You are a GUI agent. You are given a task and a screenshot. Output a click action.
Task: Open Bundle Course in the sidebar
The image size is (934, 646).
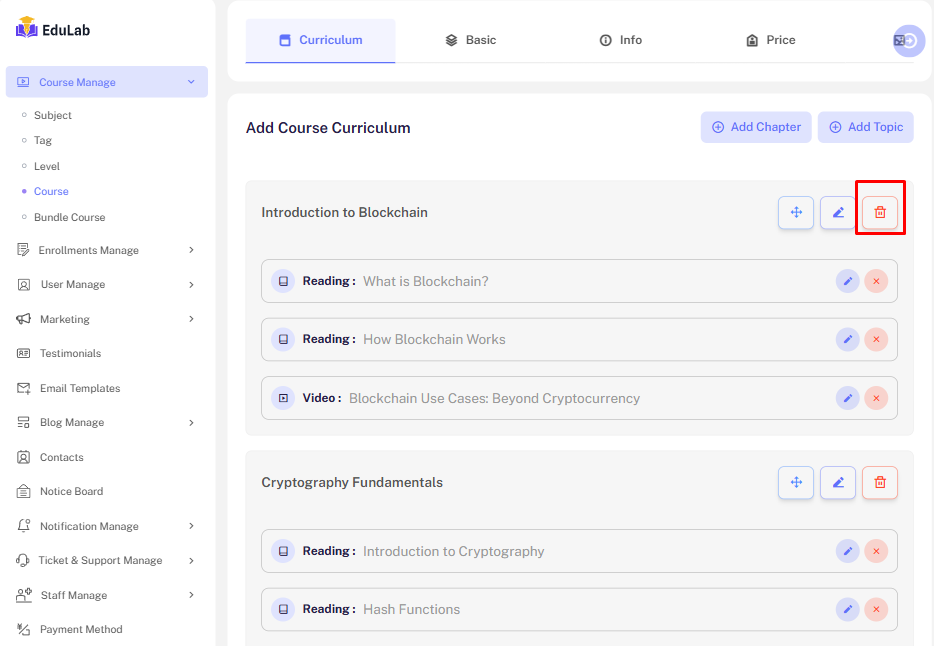tap(69, 217)
